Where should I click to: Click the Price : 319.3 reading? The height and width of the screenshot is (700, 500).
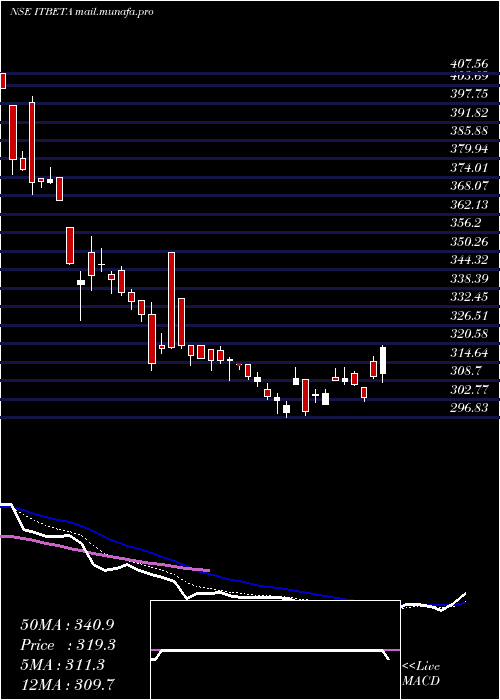[x=68, y=645]
